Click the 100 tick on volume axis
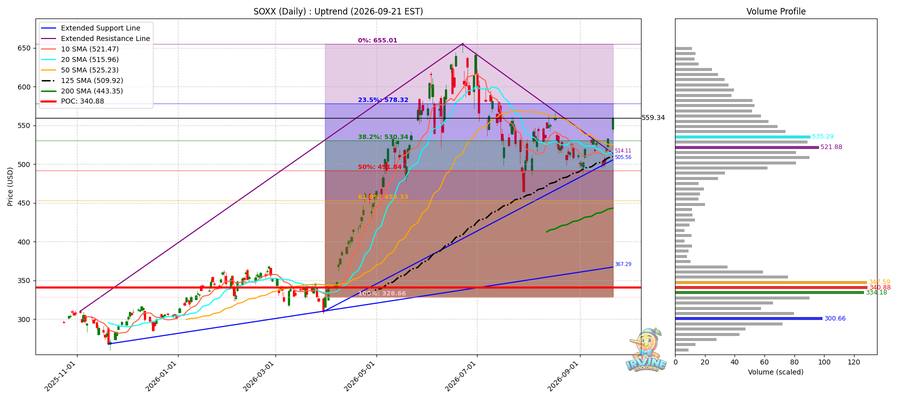900x400 pixels. point(825,362)
